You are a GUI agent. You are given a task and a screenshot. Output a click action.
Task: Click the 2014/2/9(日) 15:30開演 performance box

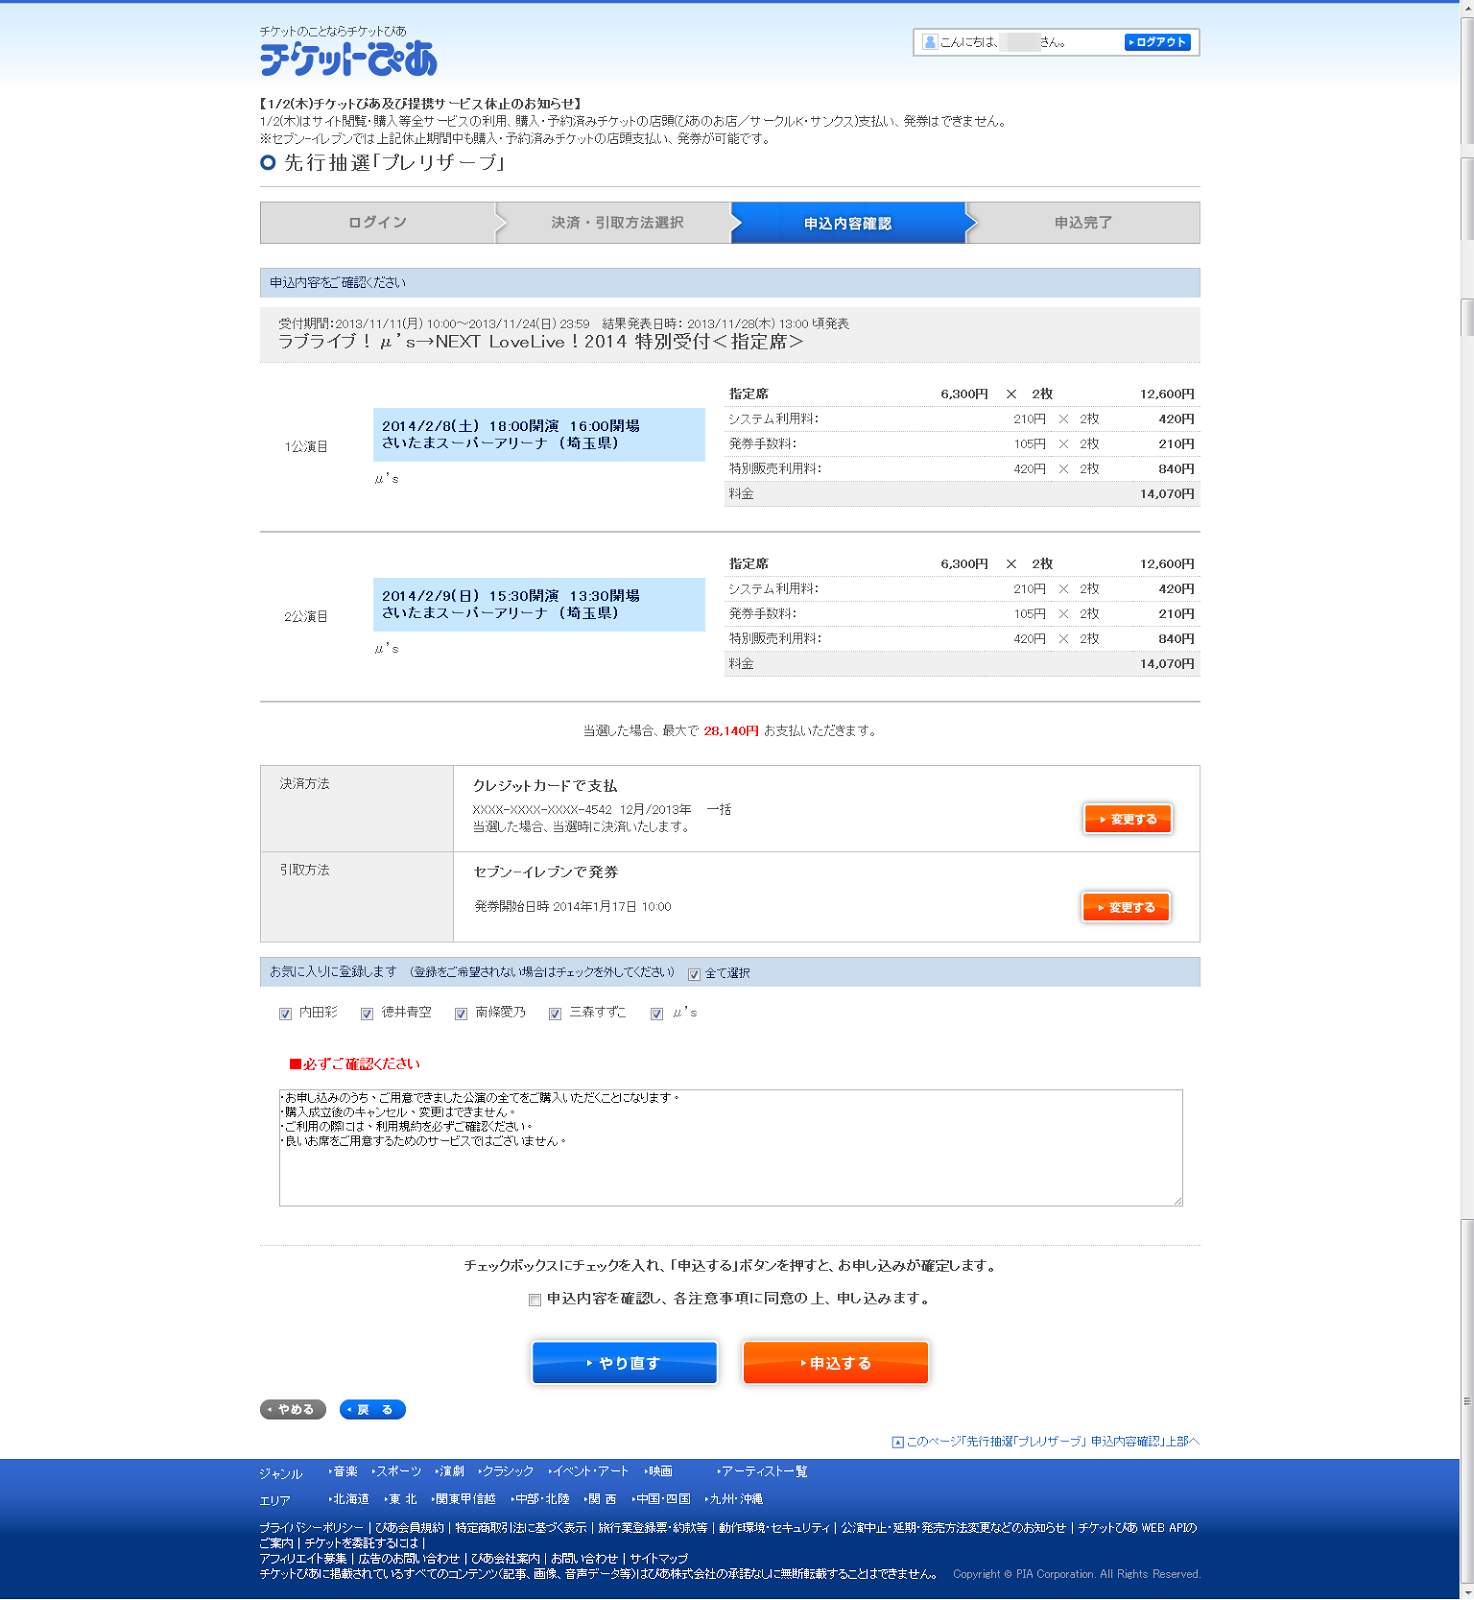[539, 605]
